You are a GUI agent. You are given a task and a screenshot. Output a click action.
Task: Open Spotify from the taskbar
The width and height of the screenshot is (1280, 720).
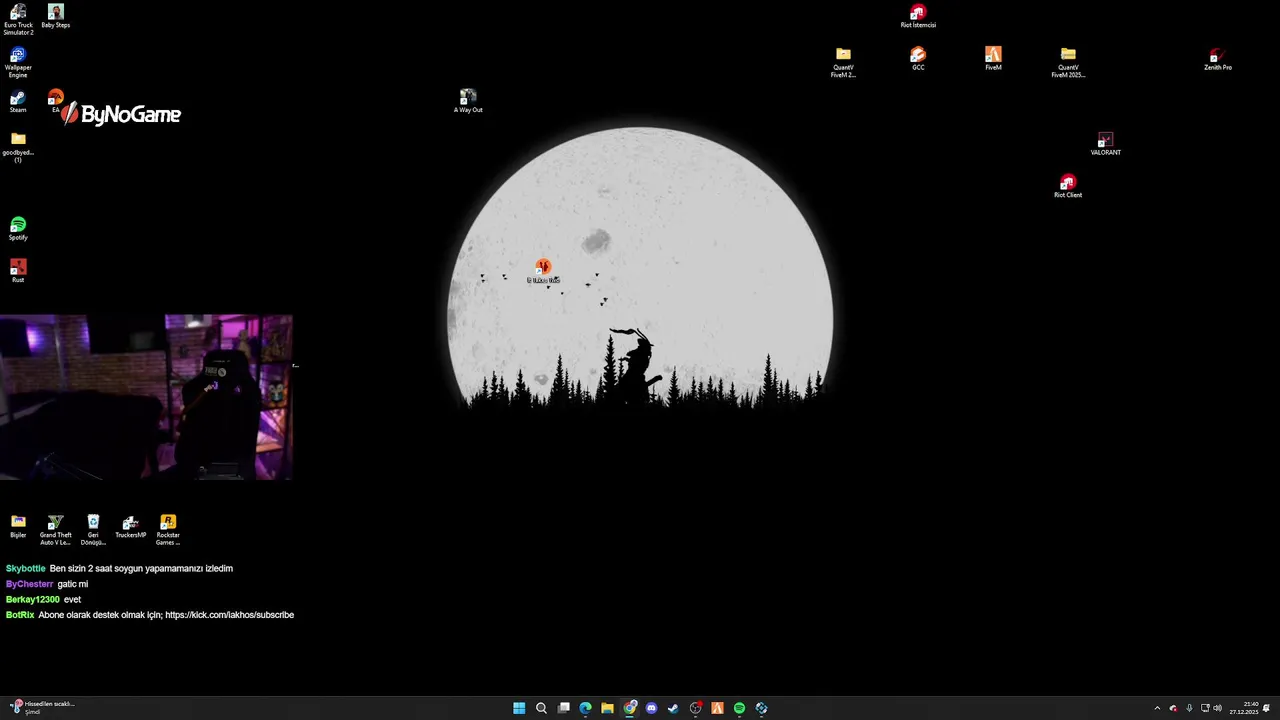[x=739, y=708]
